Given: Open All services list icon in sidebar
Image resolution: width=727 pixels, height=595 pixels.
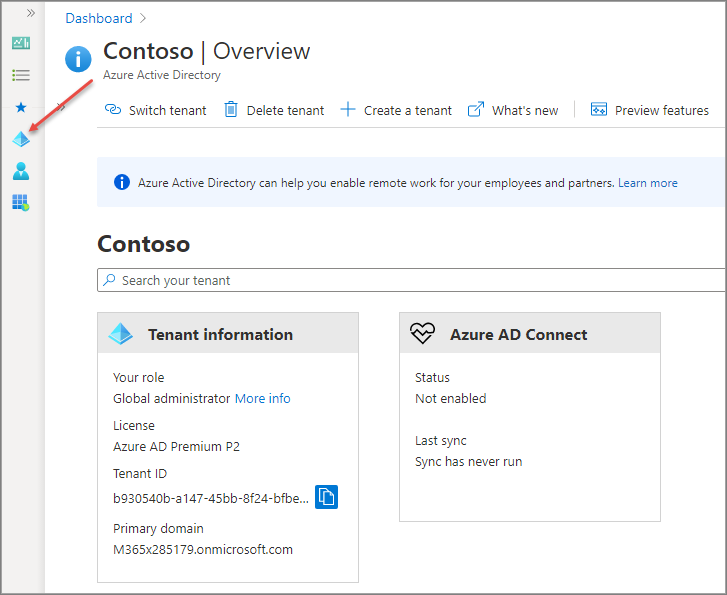Looking at the screenshot, I should click(21, 75).
